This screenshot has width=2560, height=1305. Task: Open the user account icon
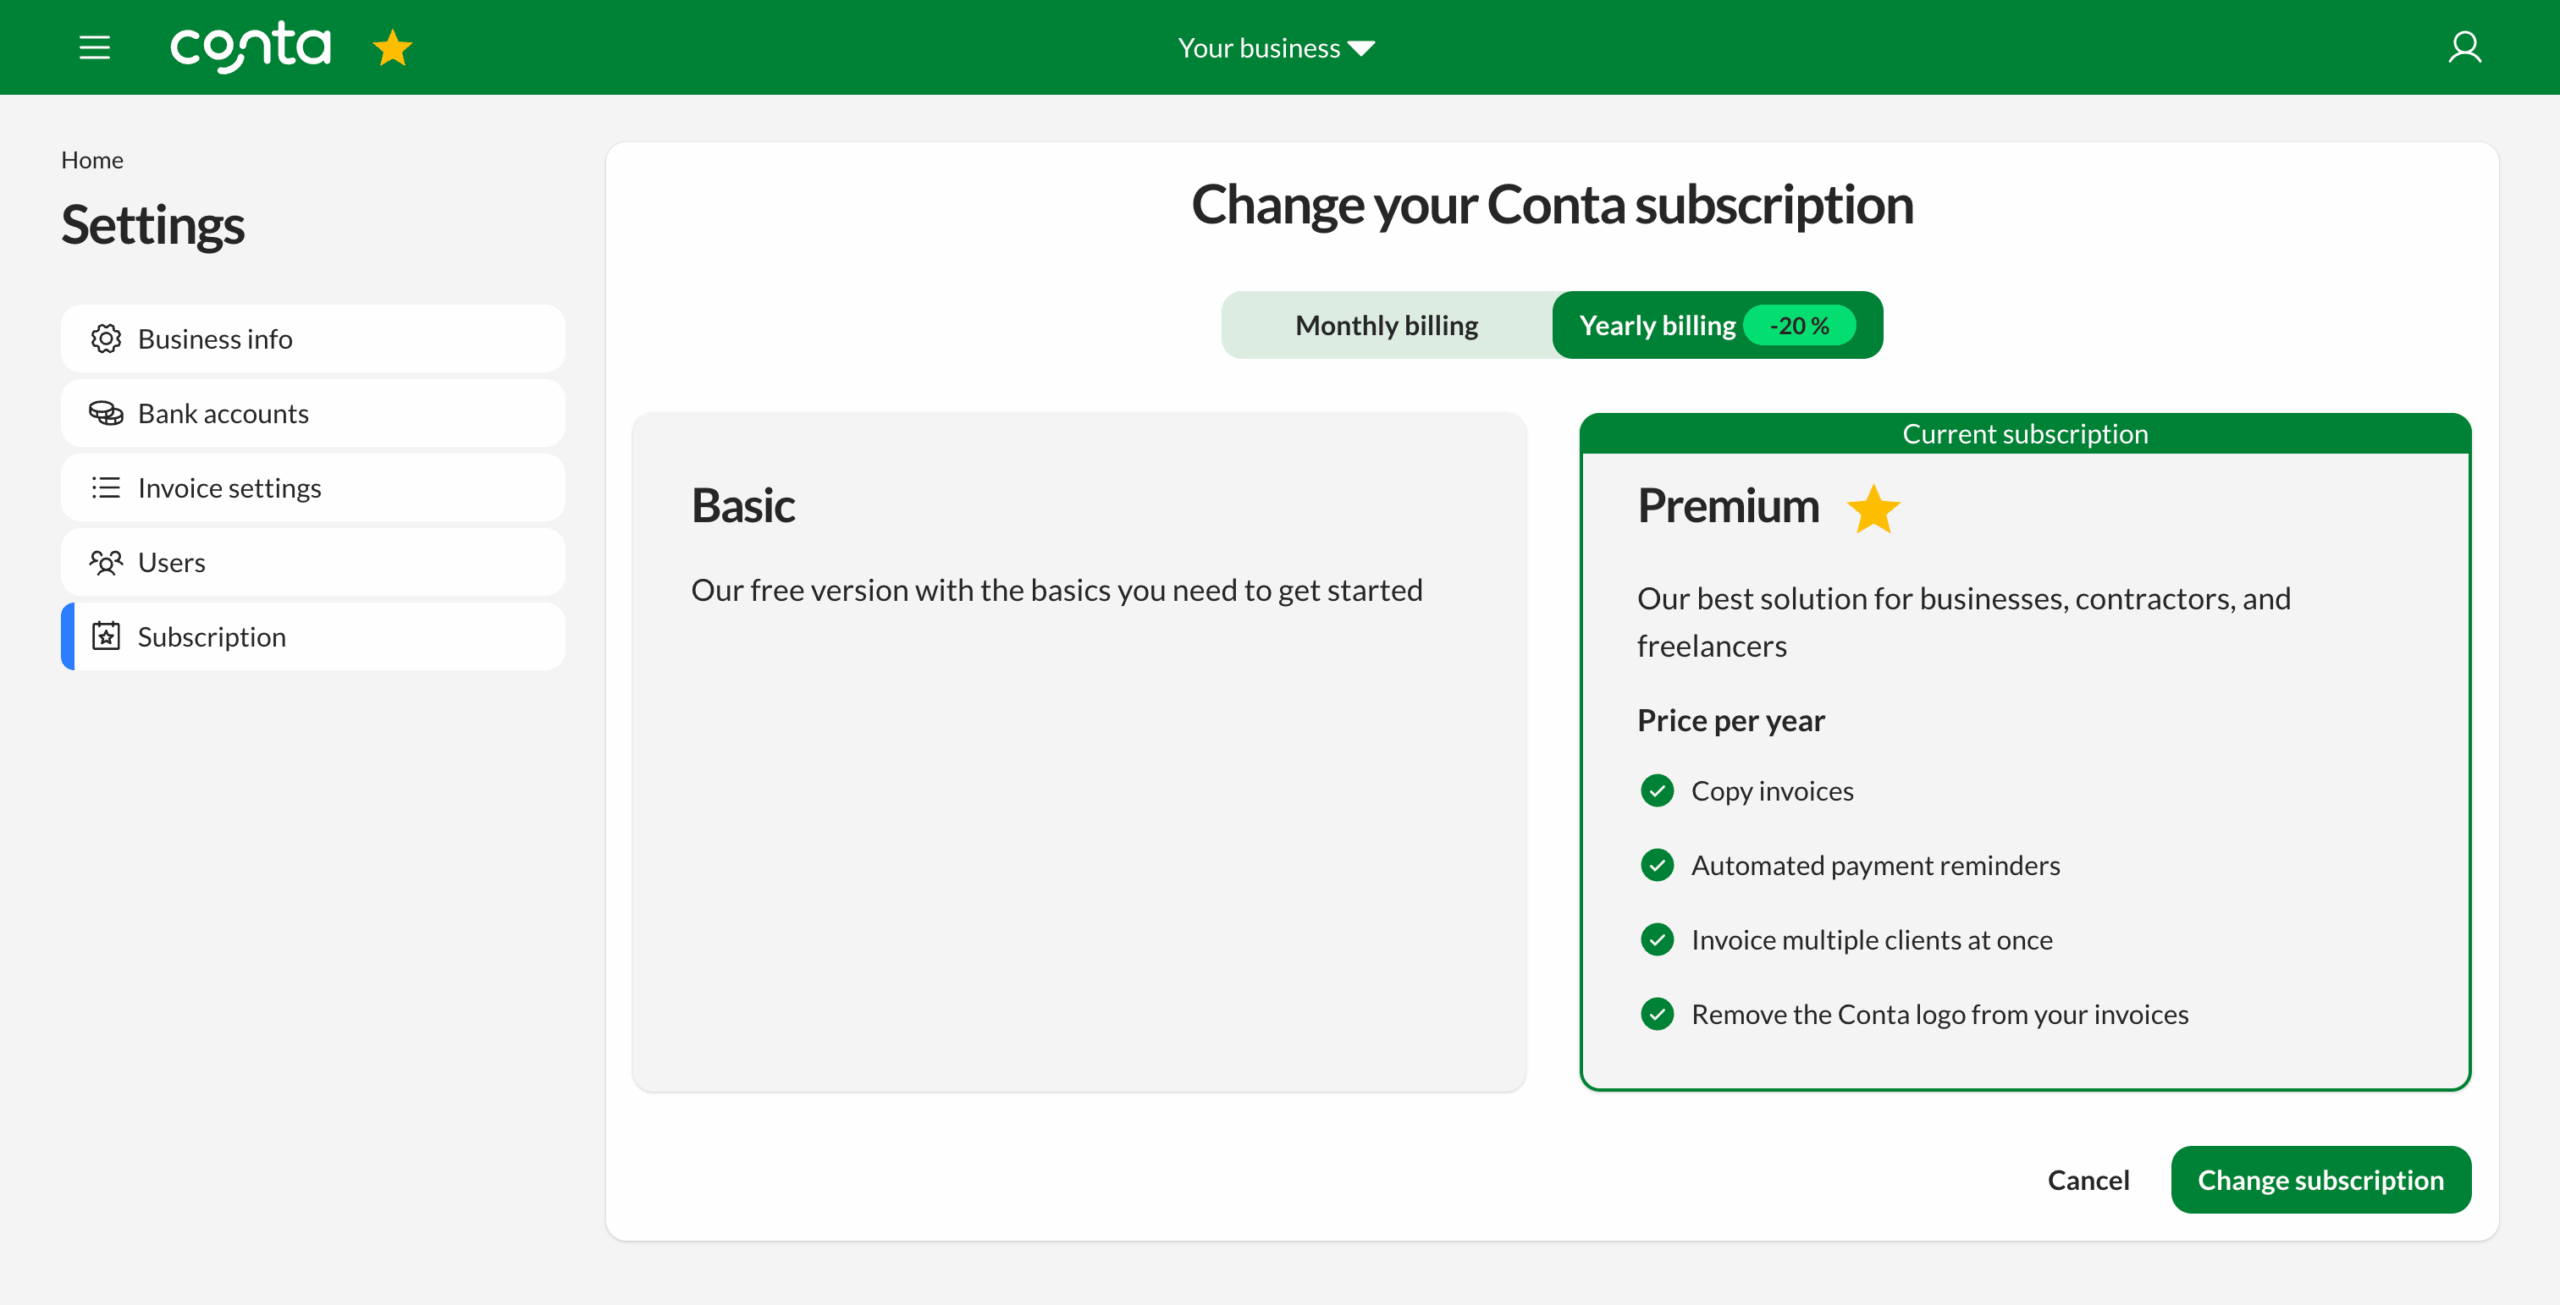click(x=2465, y=47)
